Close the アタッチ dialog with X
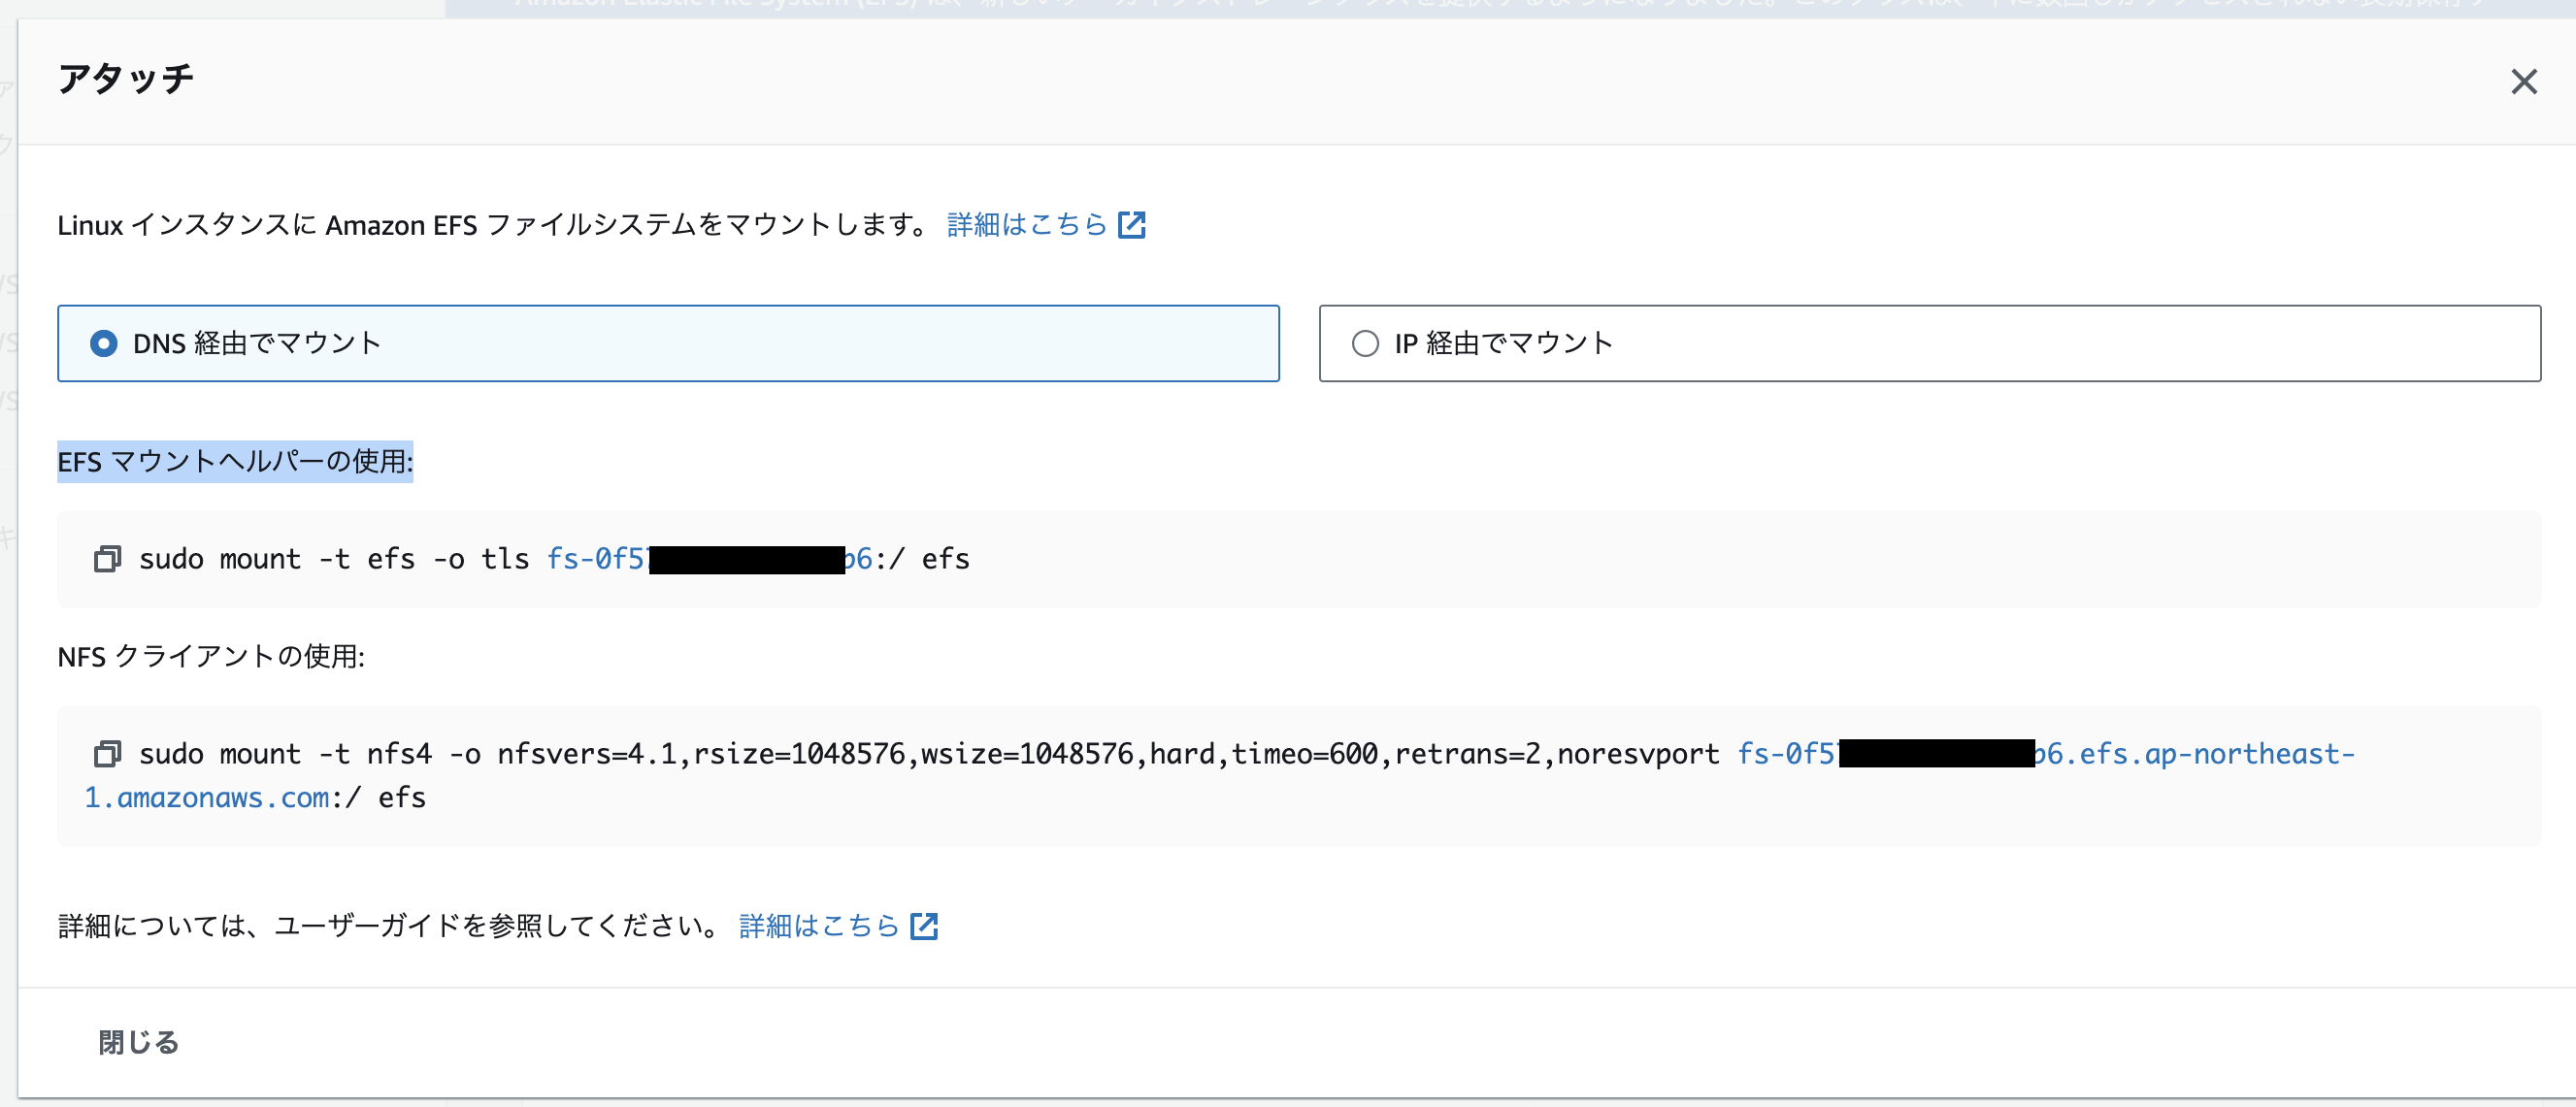Viewport: 2576px width, 1107px height. (x=2523, y=82)
